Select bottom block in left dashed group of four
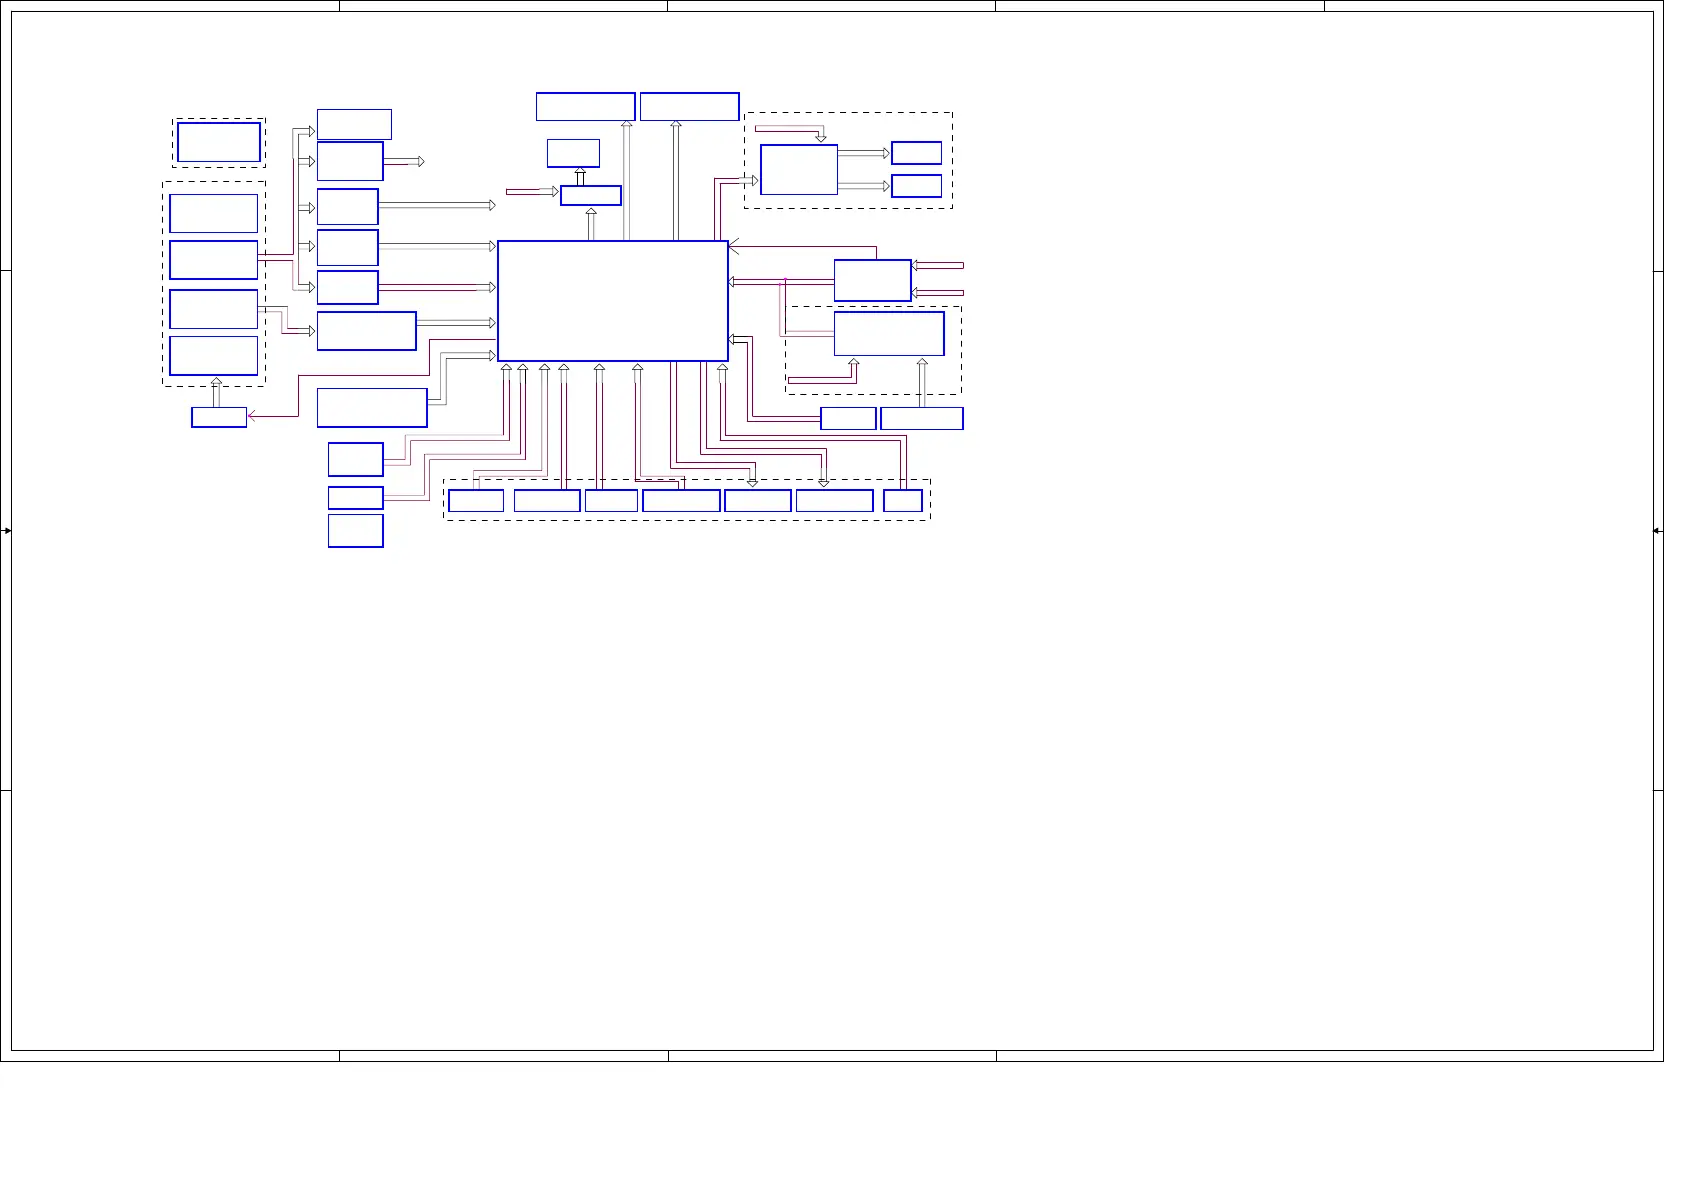Viewport: 1684px width, 1190px height. (214, 356)
